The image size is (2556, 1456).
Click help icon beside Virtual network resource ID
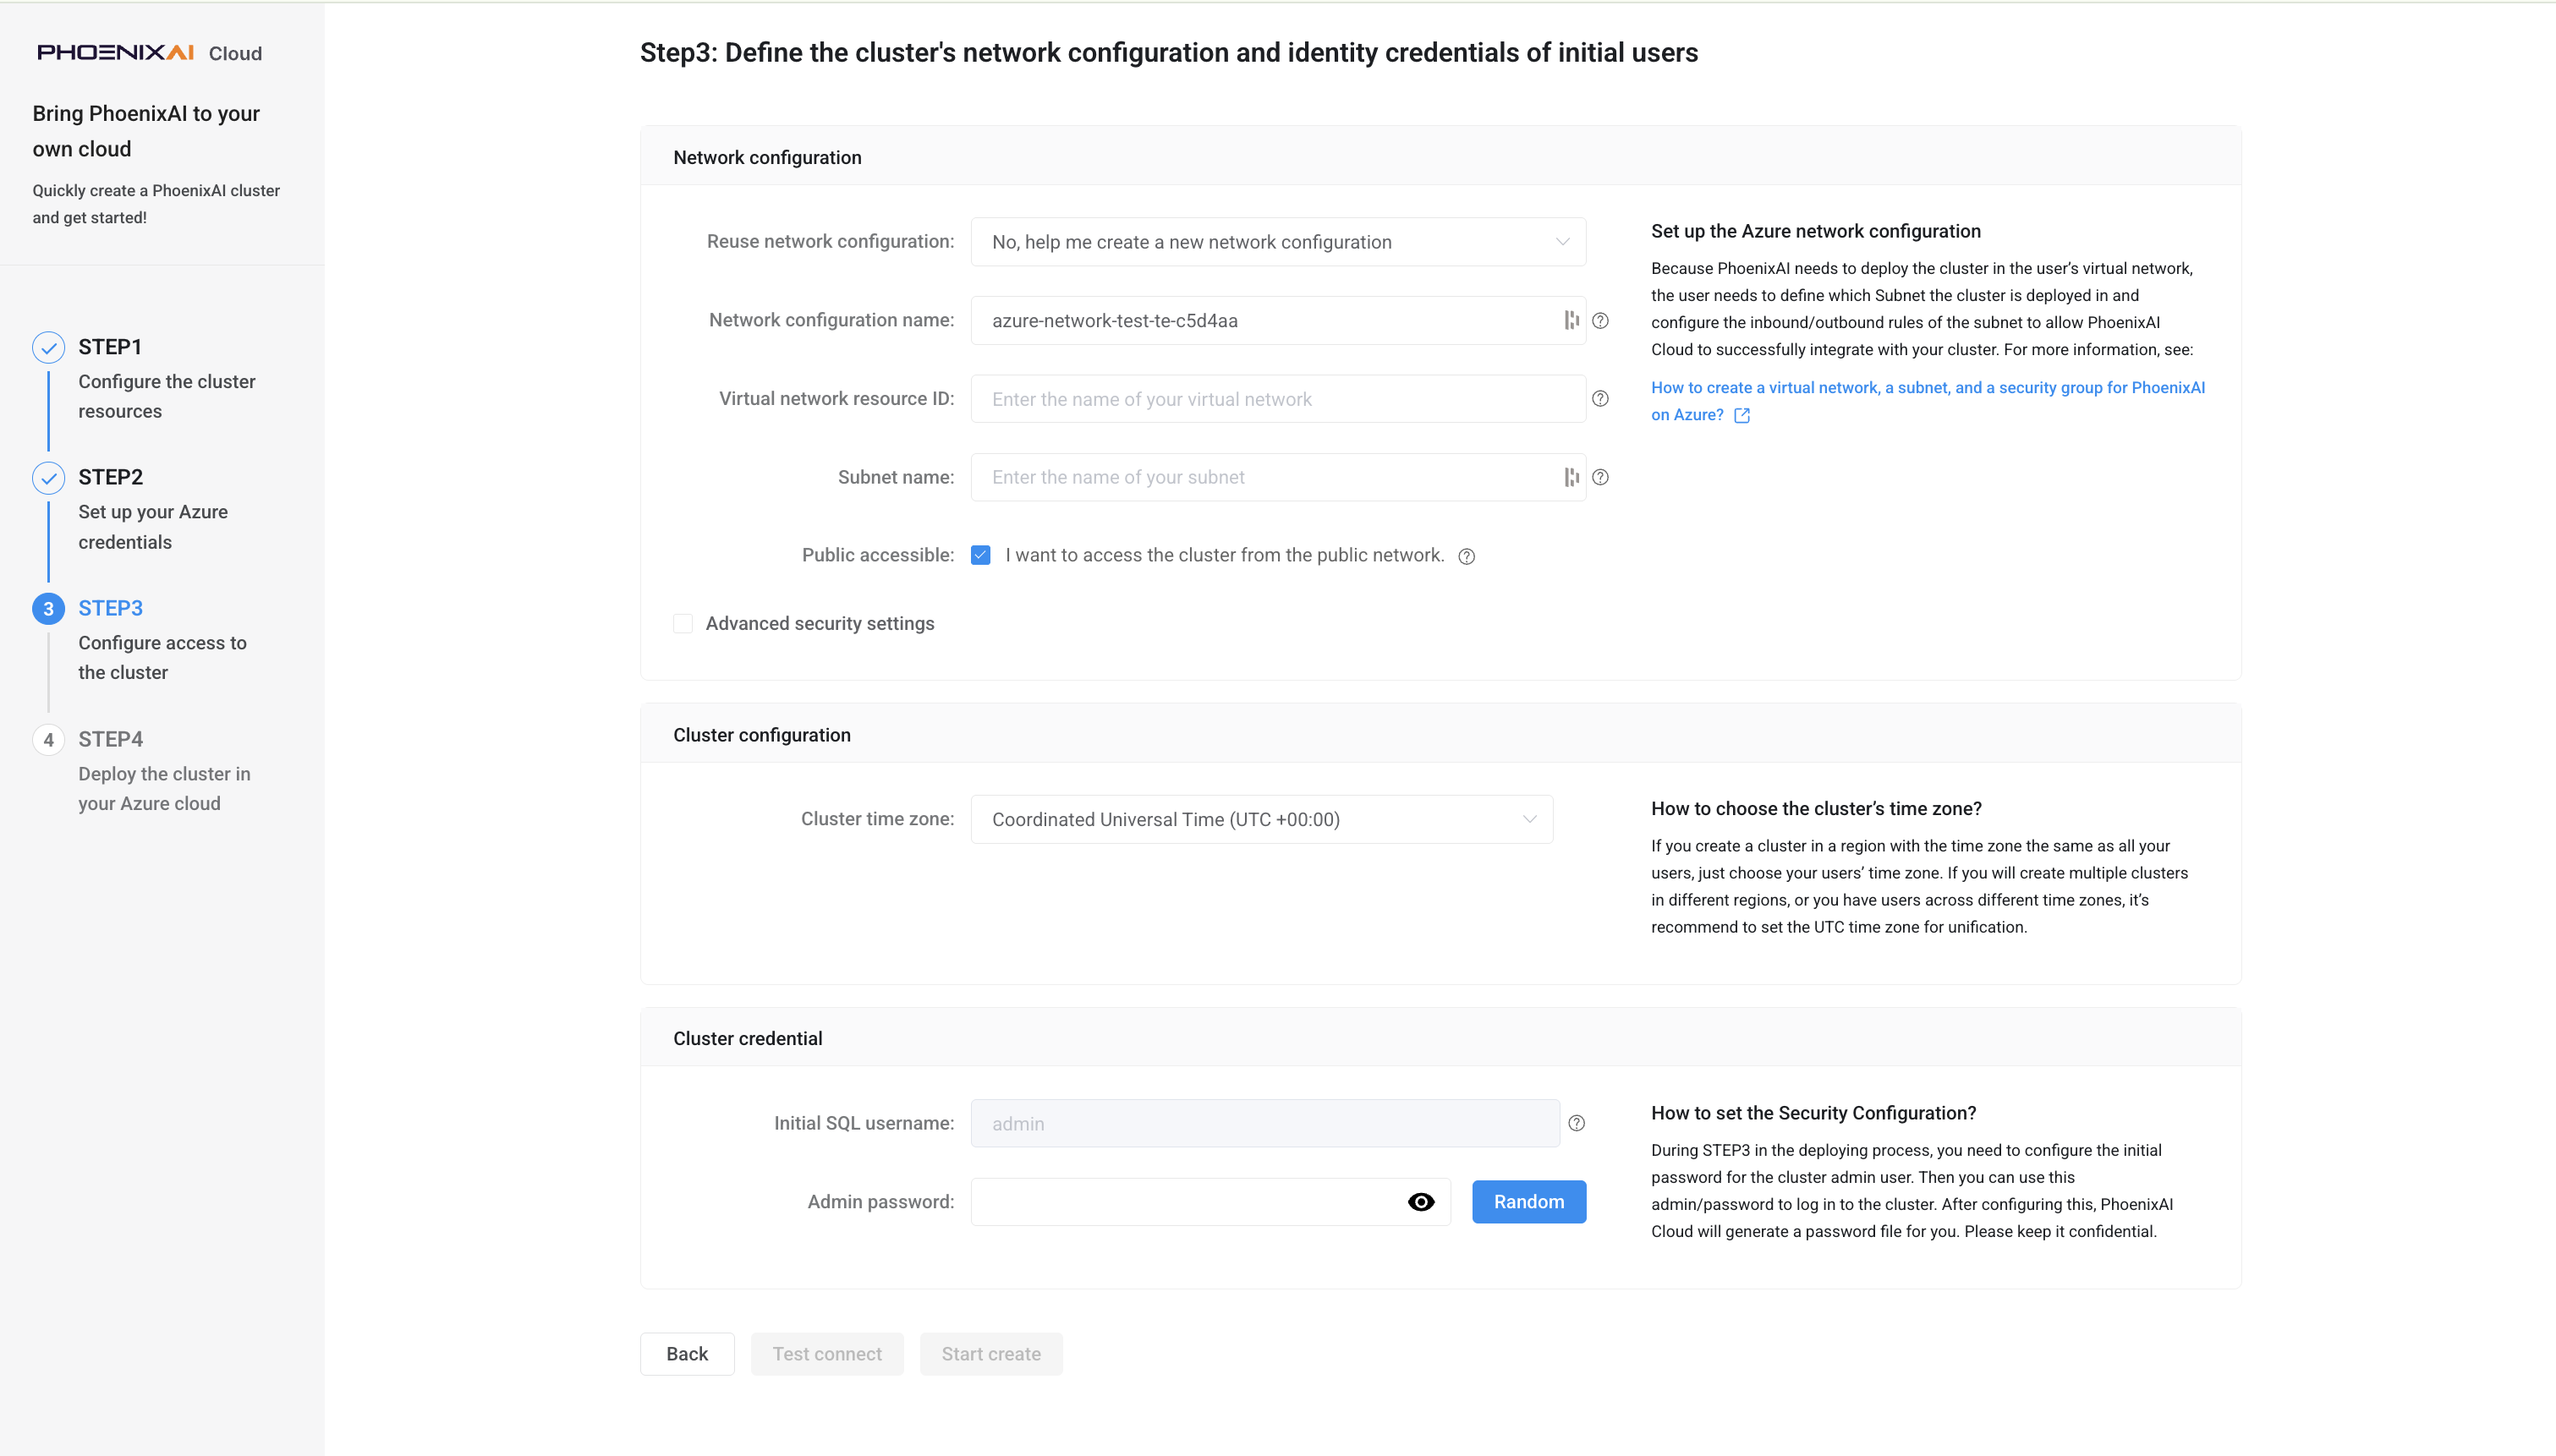tap(1600, 399)
